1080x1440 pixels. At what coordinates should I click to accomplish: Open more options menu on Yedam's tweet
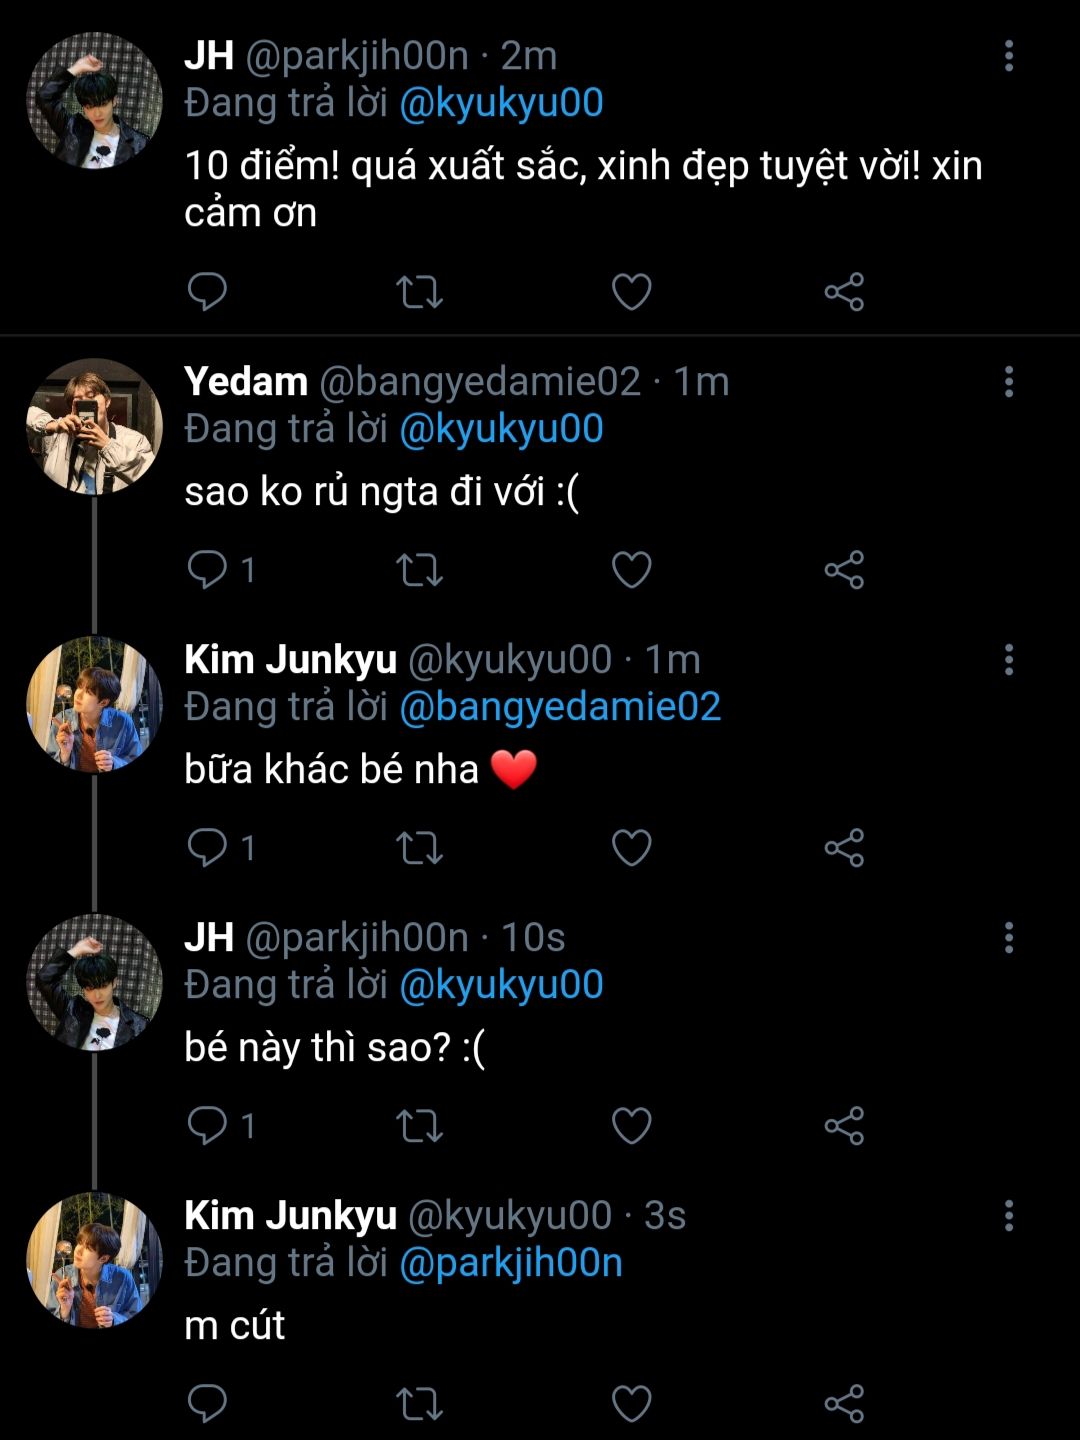1008,381
